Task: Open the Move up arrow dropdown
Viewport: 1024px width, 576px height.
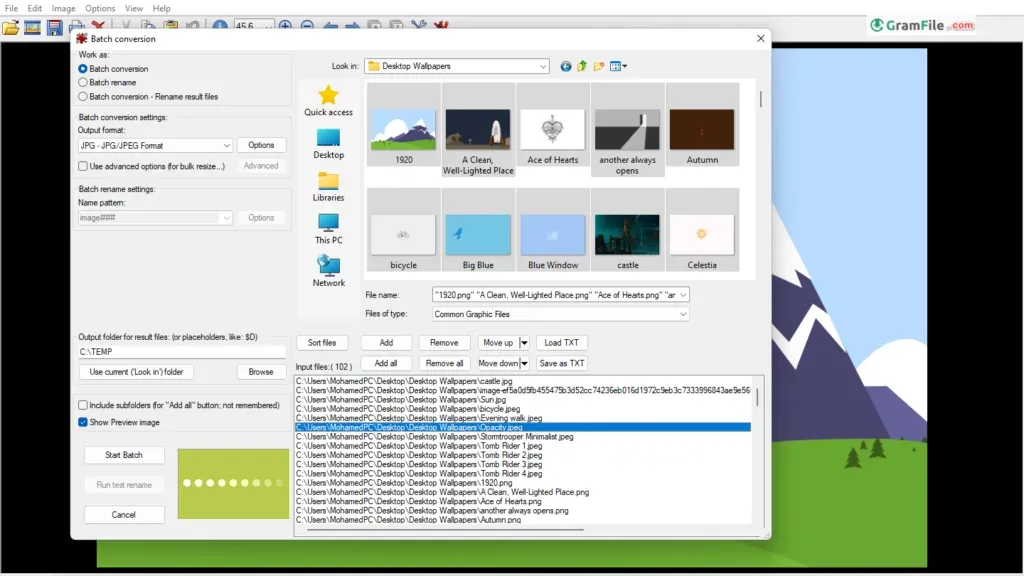Action: (x=524, y=343)
